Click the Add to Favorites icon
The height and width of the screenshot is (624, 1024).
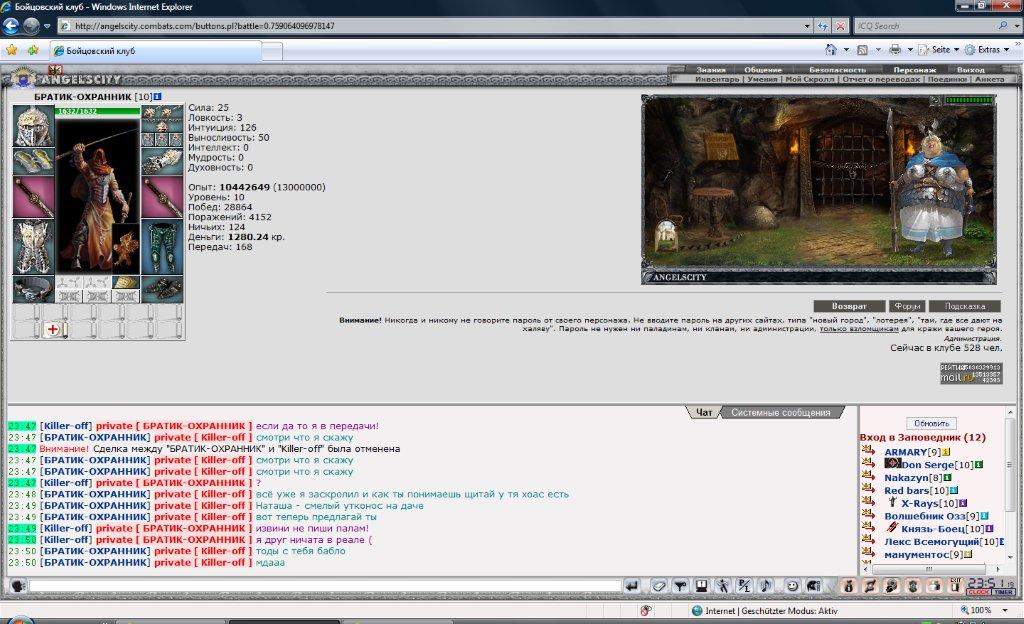coord(33,50)
